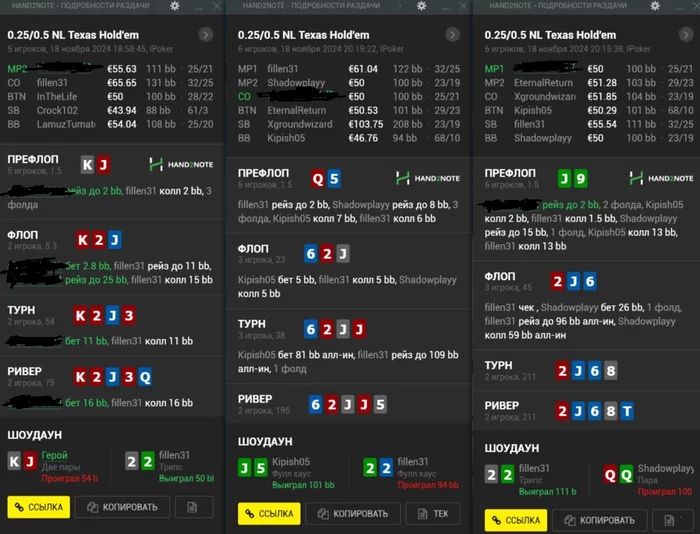Click КОПИРОВАТЬ button in right window
The width and height of the screenshot is (700, 534).
coord(600,520)
